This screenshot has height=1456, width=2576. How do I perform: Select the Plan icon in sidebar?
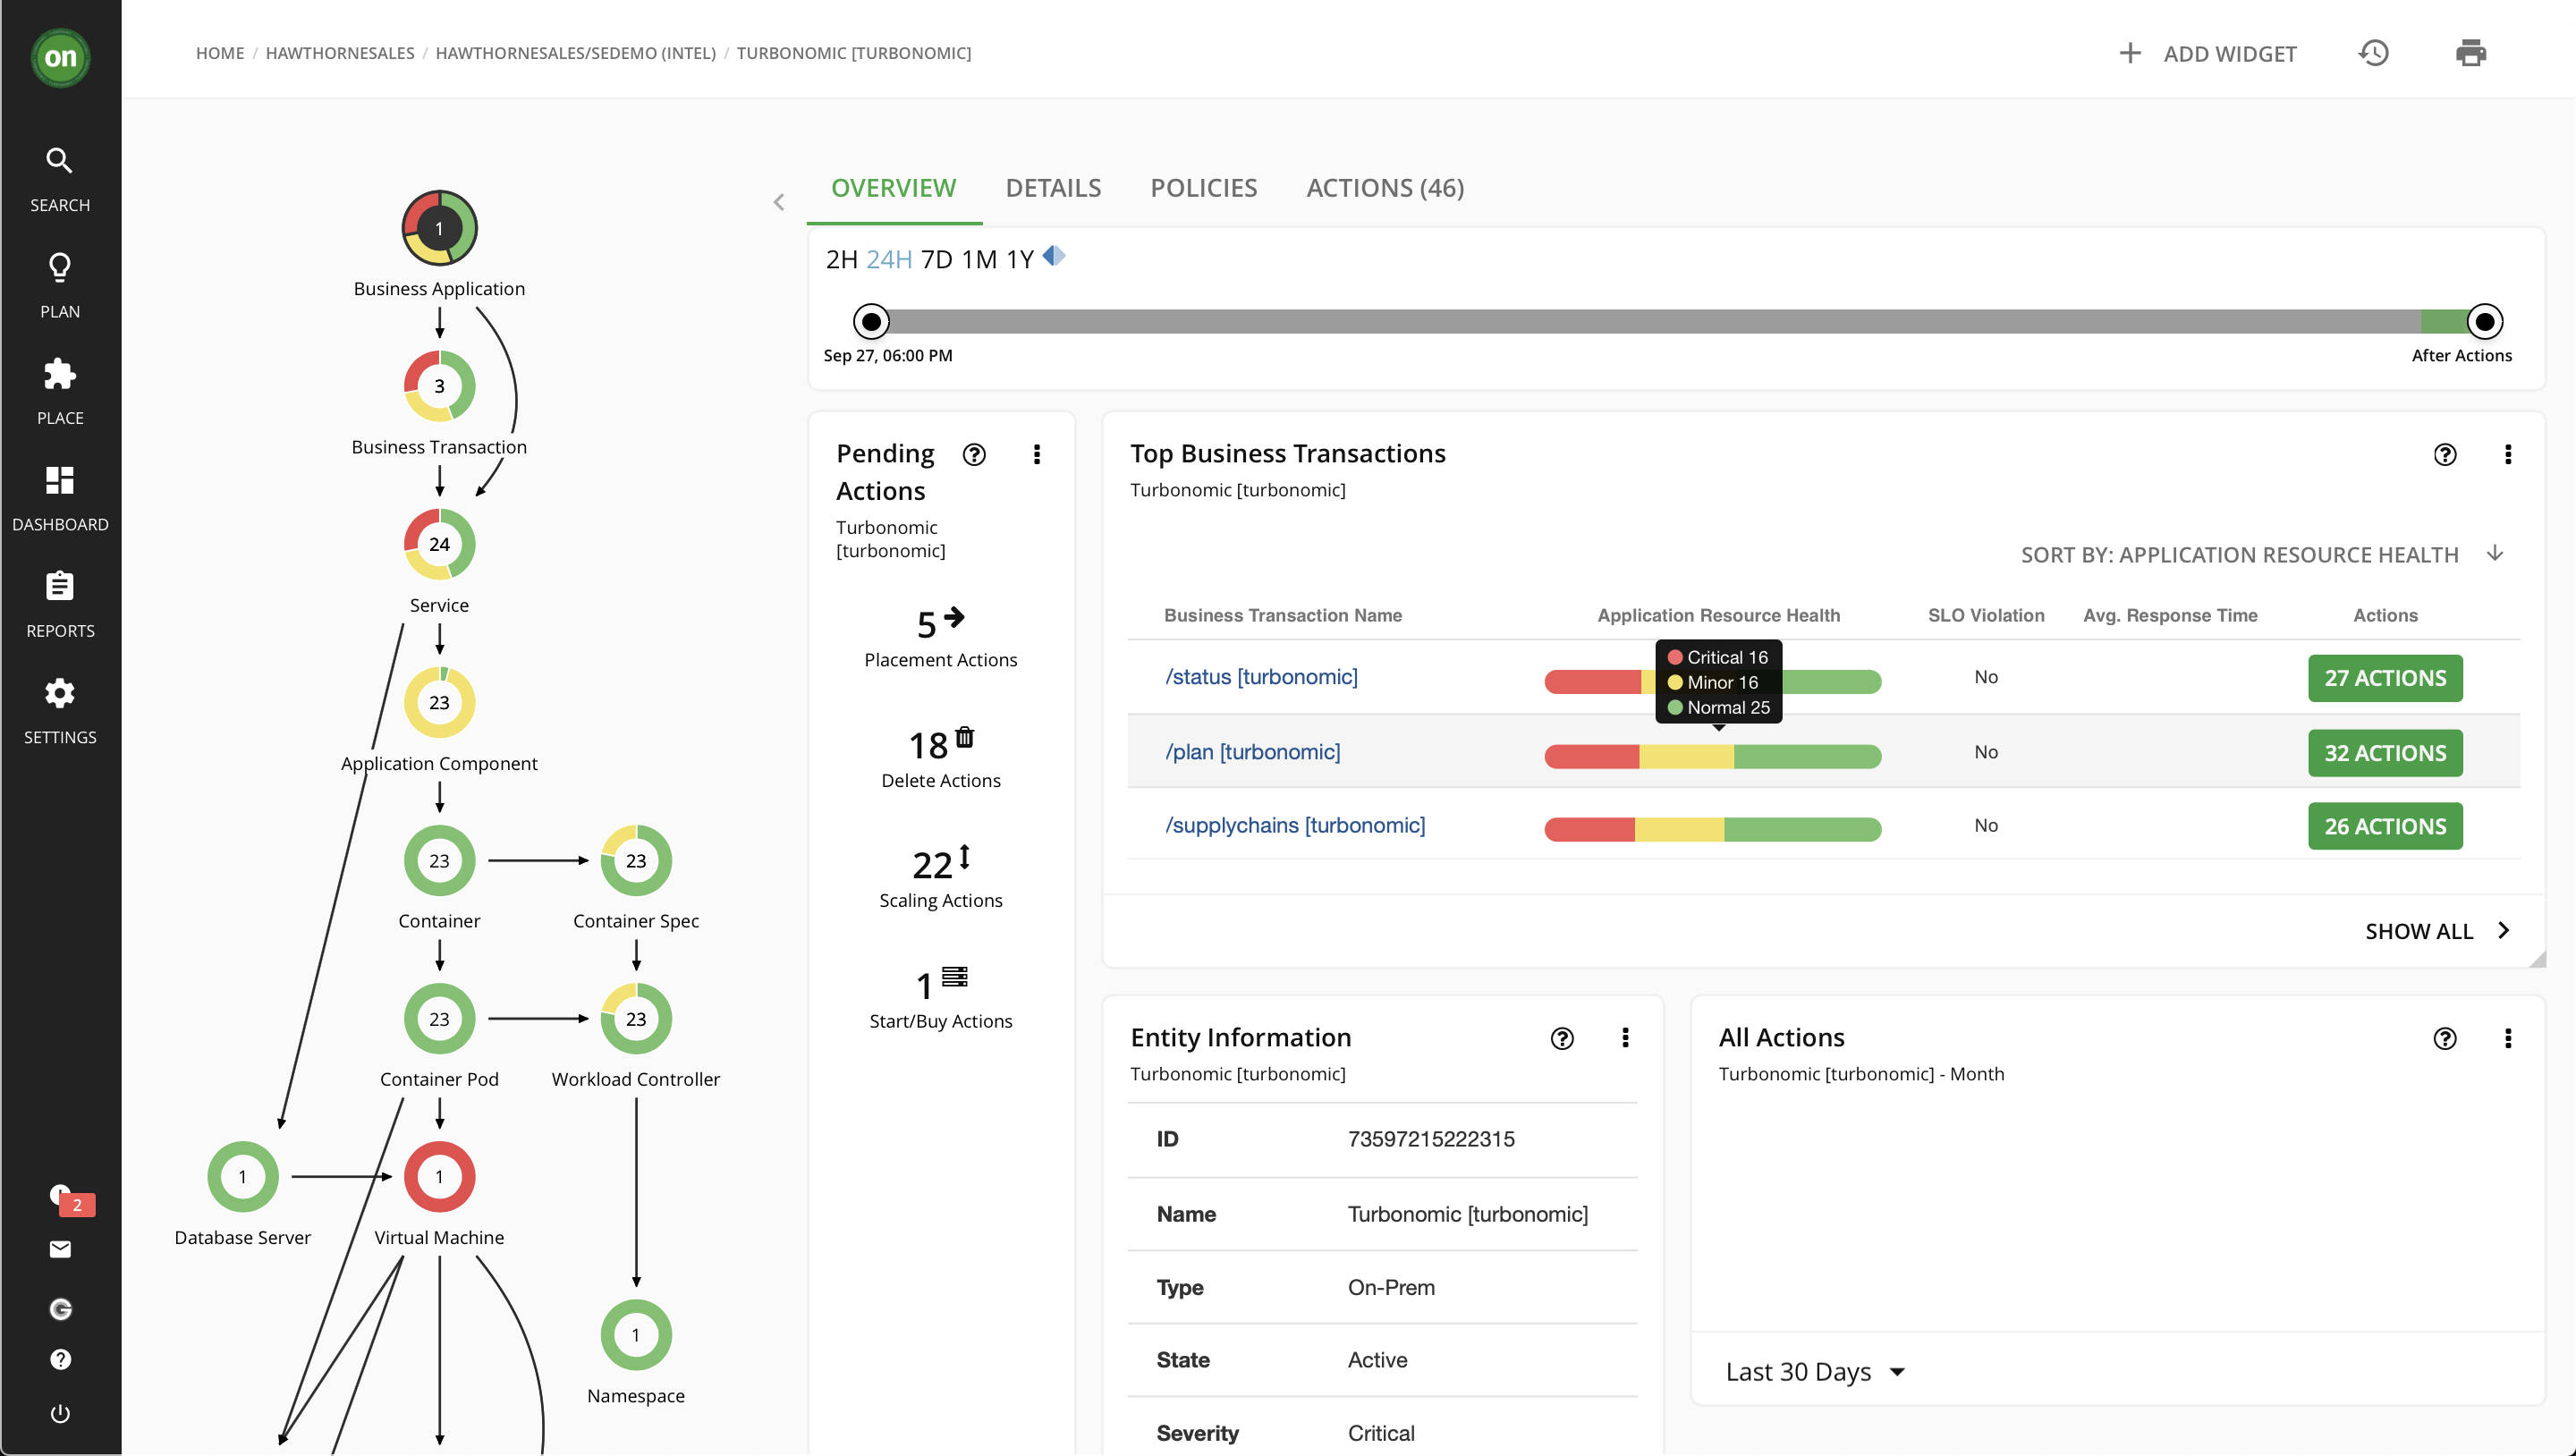point(60,283)
